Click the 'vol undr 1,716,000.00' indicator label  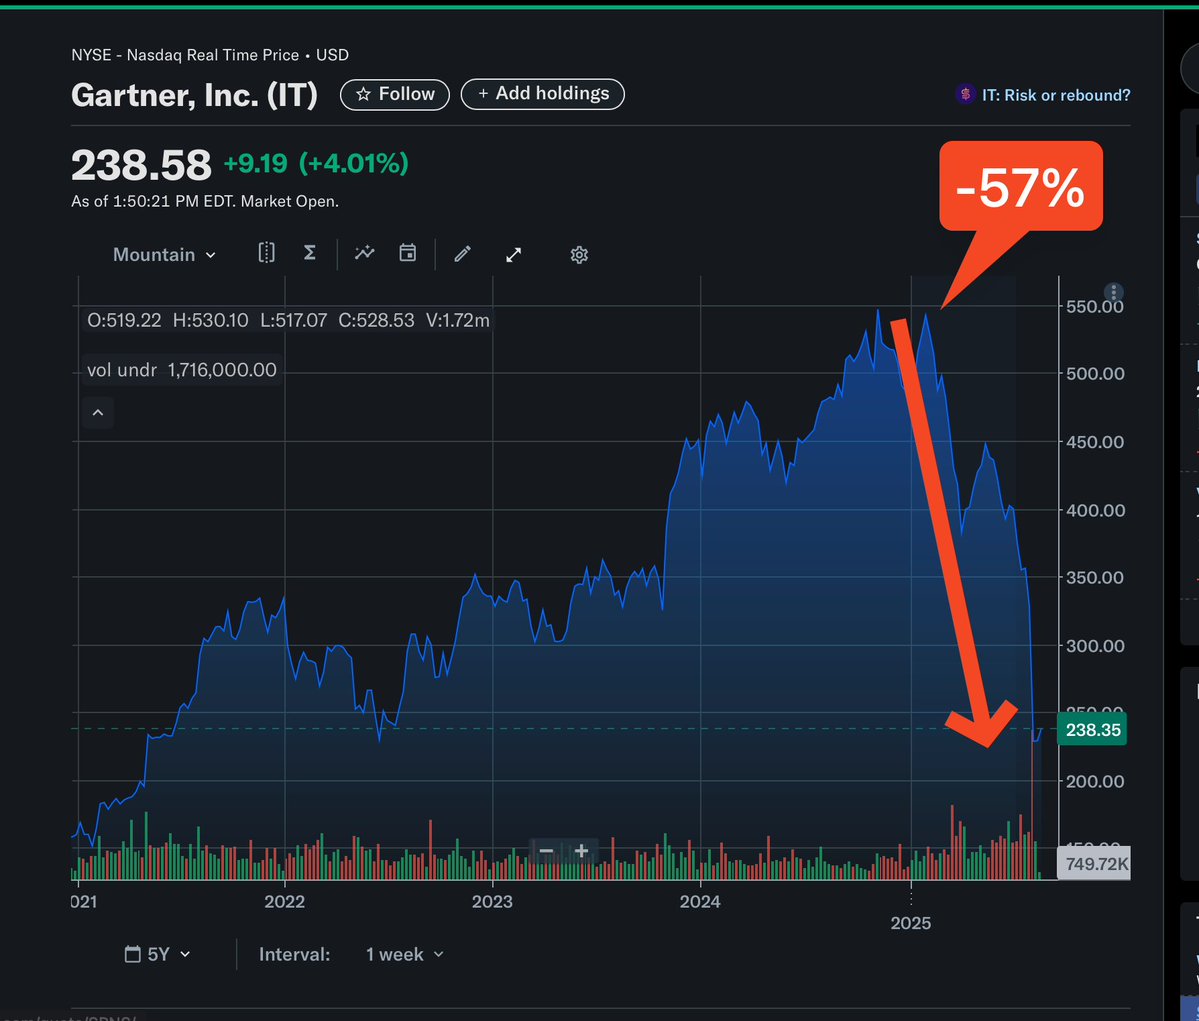[181, 370]
